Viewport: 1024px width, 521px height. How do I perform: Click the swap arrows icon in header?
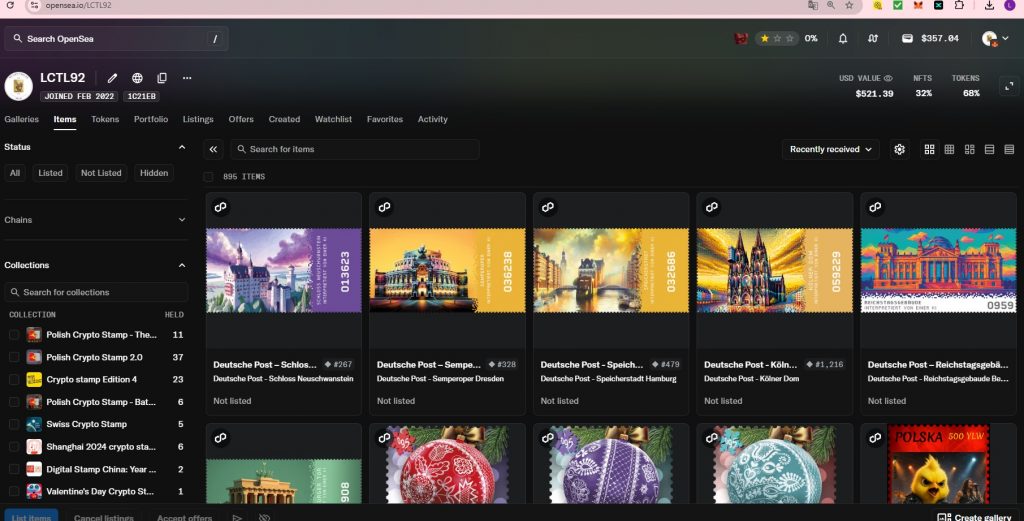click(x=873, y=39)
